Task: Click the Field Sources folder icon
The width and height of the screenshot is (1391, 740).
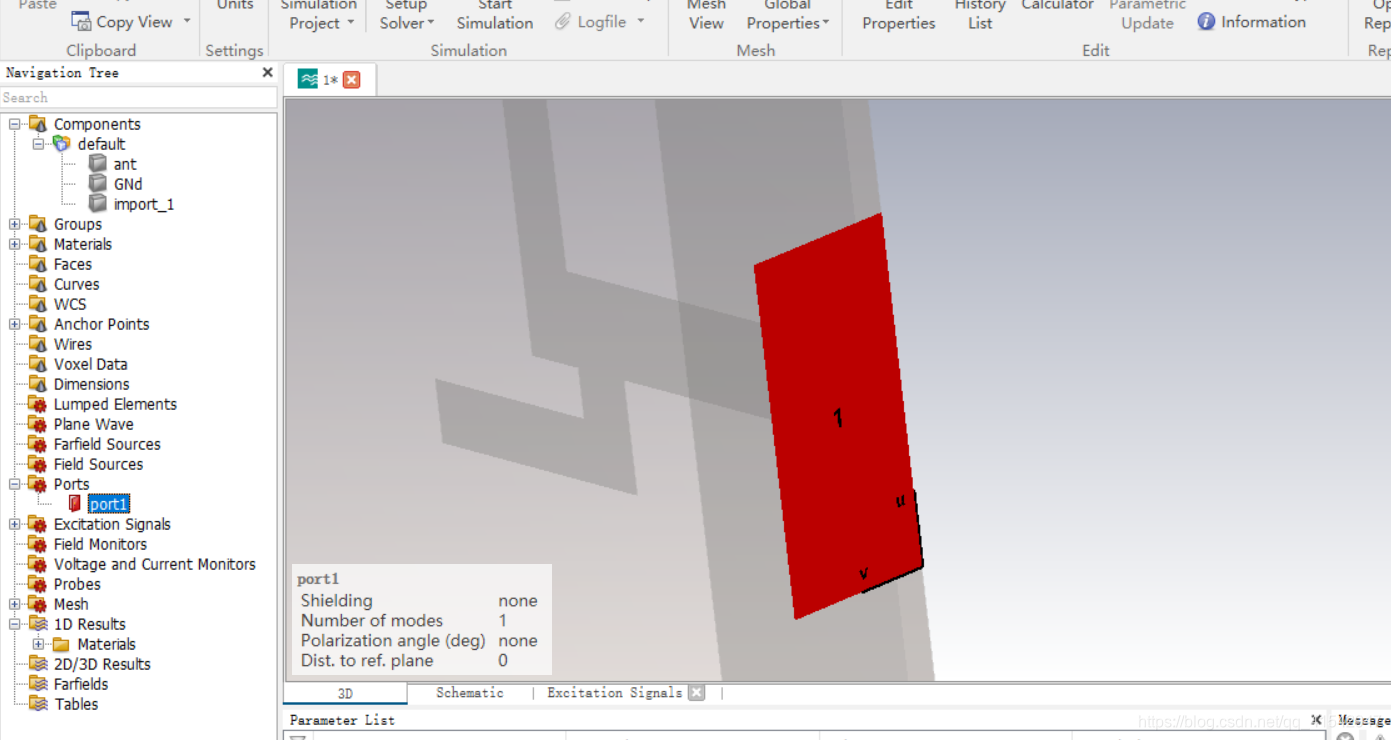Action: coord(38,464)
